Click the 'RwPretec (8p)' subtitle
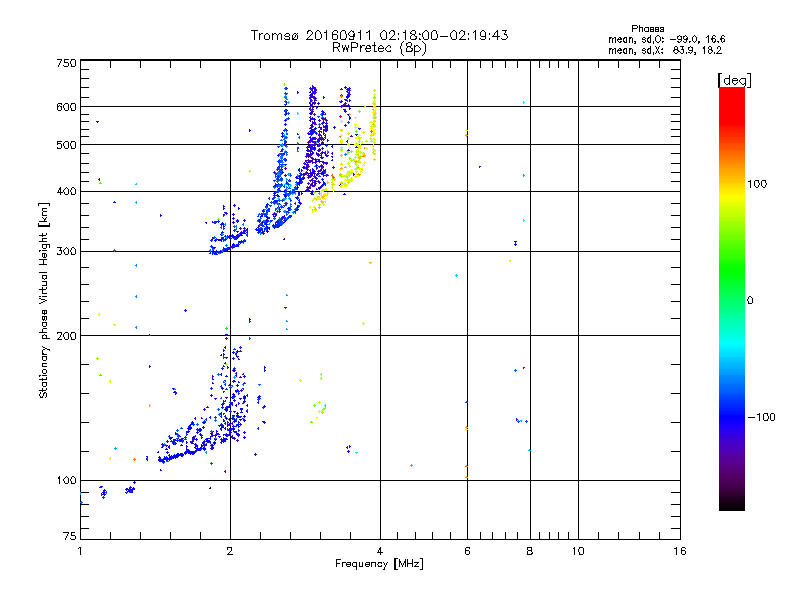 [x=379, y=48]
